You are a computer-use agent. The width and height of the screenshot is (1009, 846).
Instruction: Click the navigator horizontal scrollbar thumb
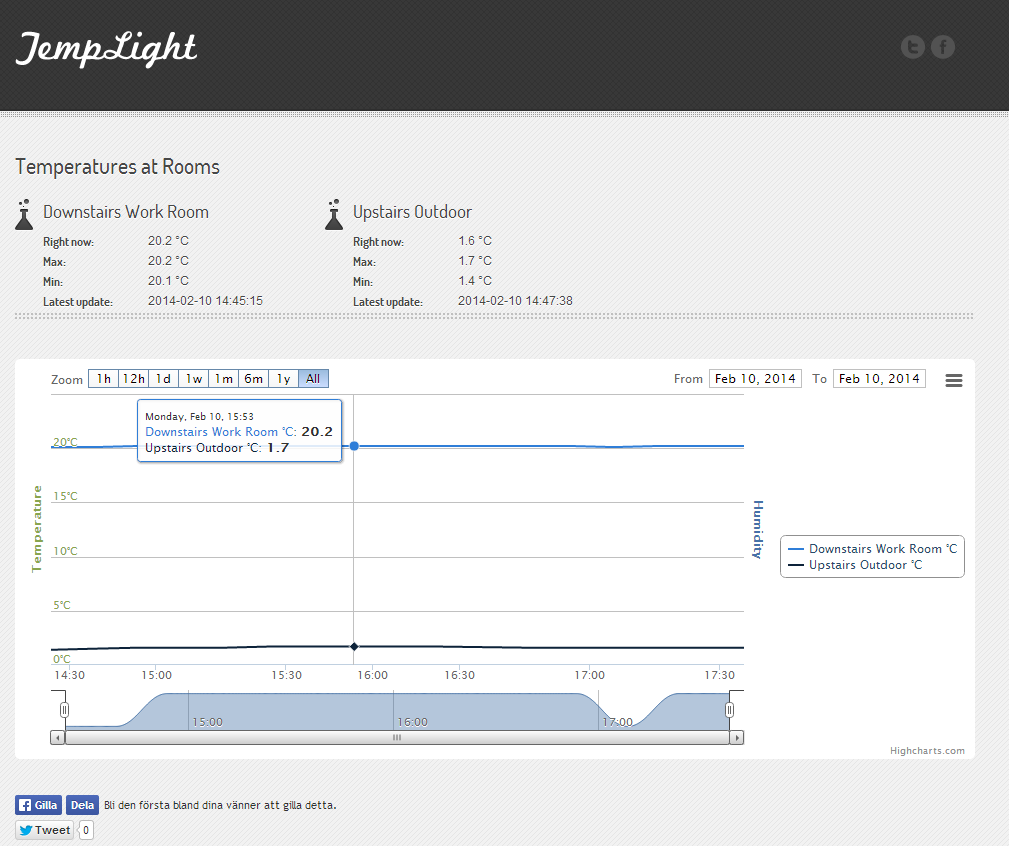pyautogui.click(x=397, y=738)
